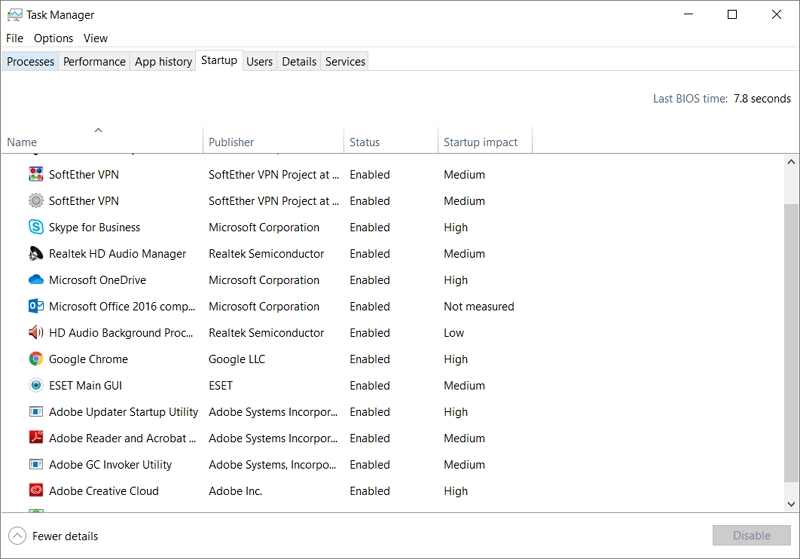
Task: Select Microsoft Office 2016 comp... entry
Action: (122, 307)
